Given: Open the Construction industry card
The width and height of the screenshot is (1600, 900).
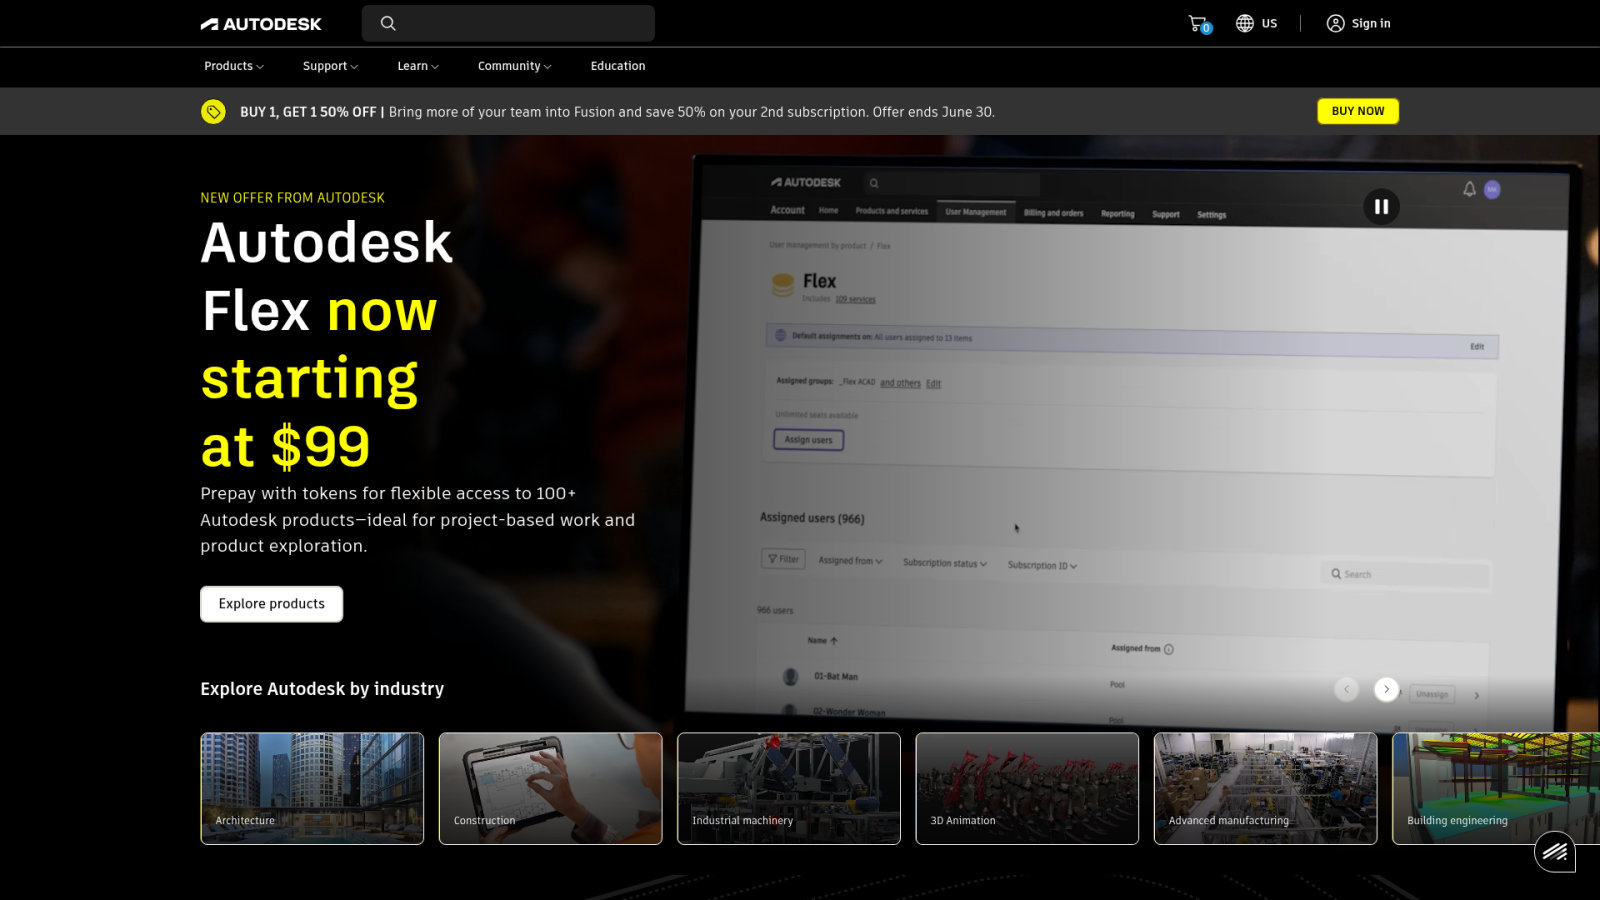Looking at the screenshot, I should click(x=551, y=789).
